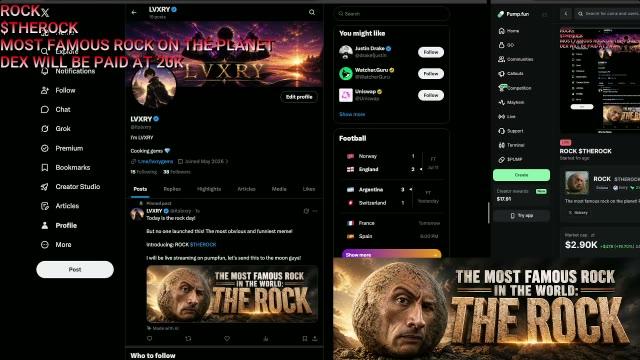The height and width of the screenshot is (360, 640).
Task: Click the profile search magnifier icon
Action: pos(312,13)
